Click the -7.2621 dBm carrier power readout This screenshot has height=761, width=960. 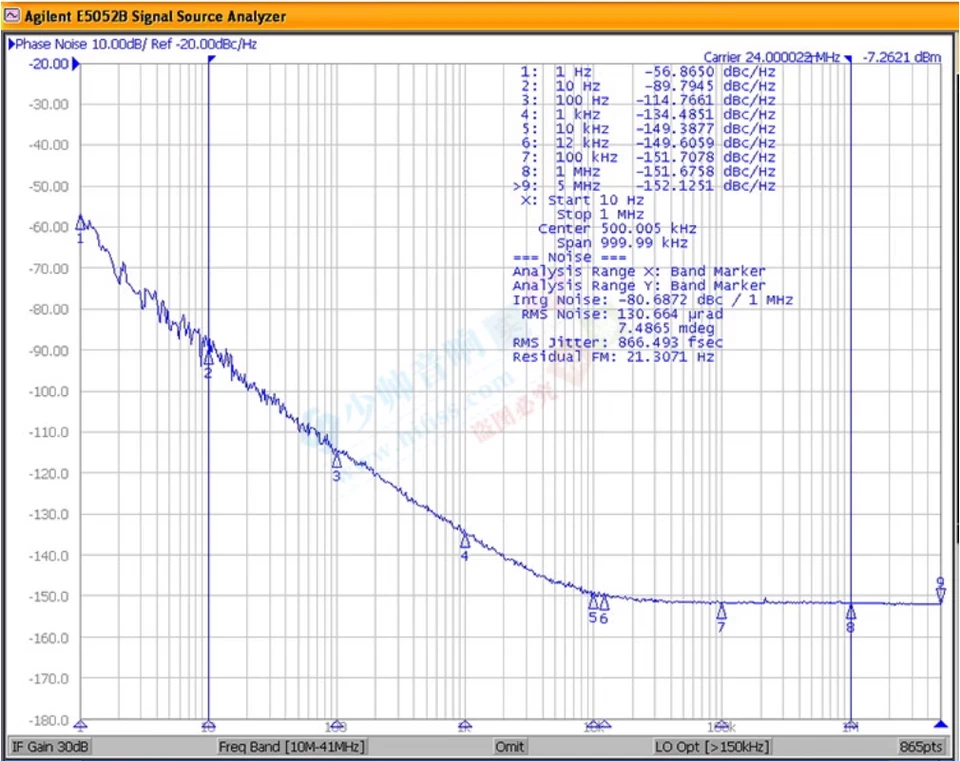click(901, 57)
